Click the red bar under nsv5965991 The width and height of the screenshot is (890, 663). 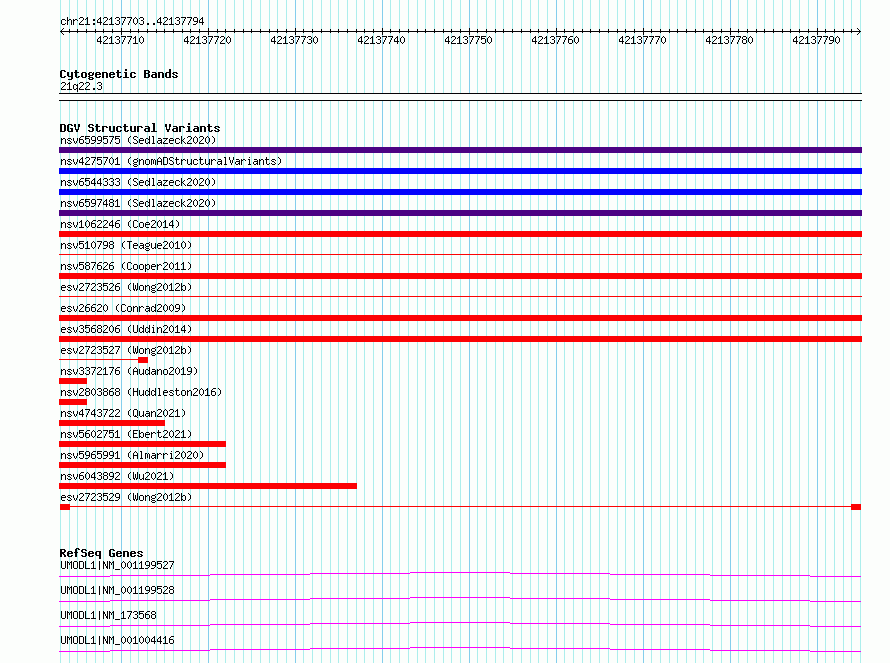coord(142,465)
